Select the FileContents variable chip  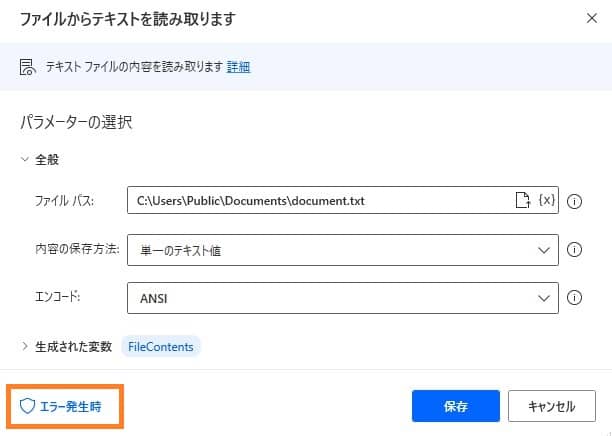click(x=161, y=347)
